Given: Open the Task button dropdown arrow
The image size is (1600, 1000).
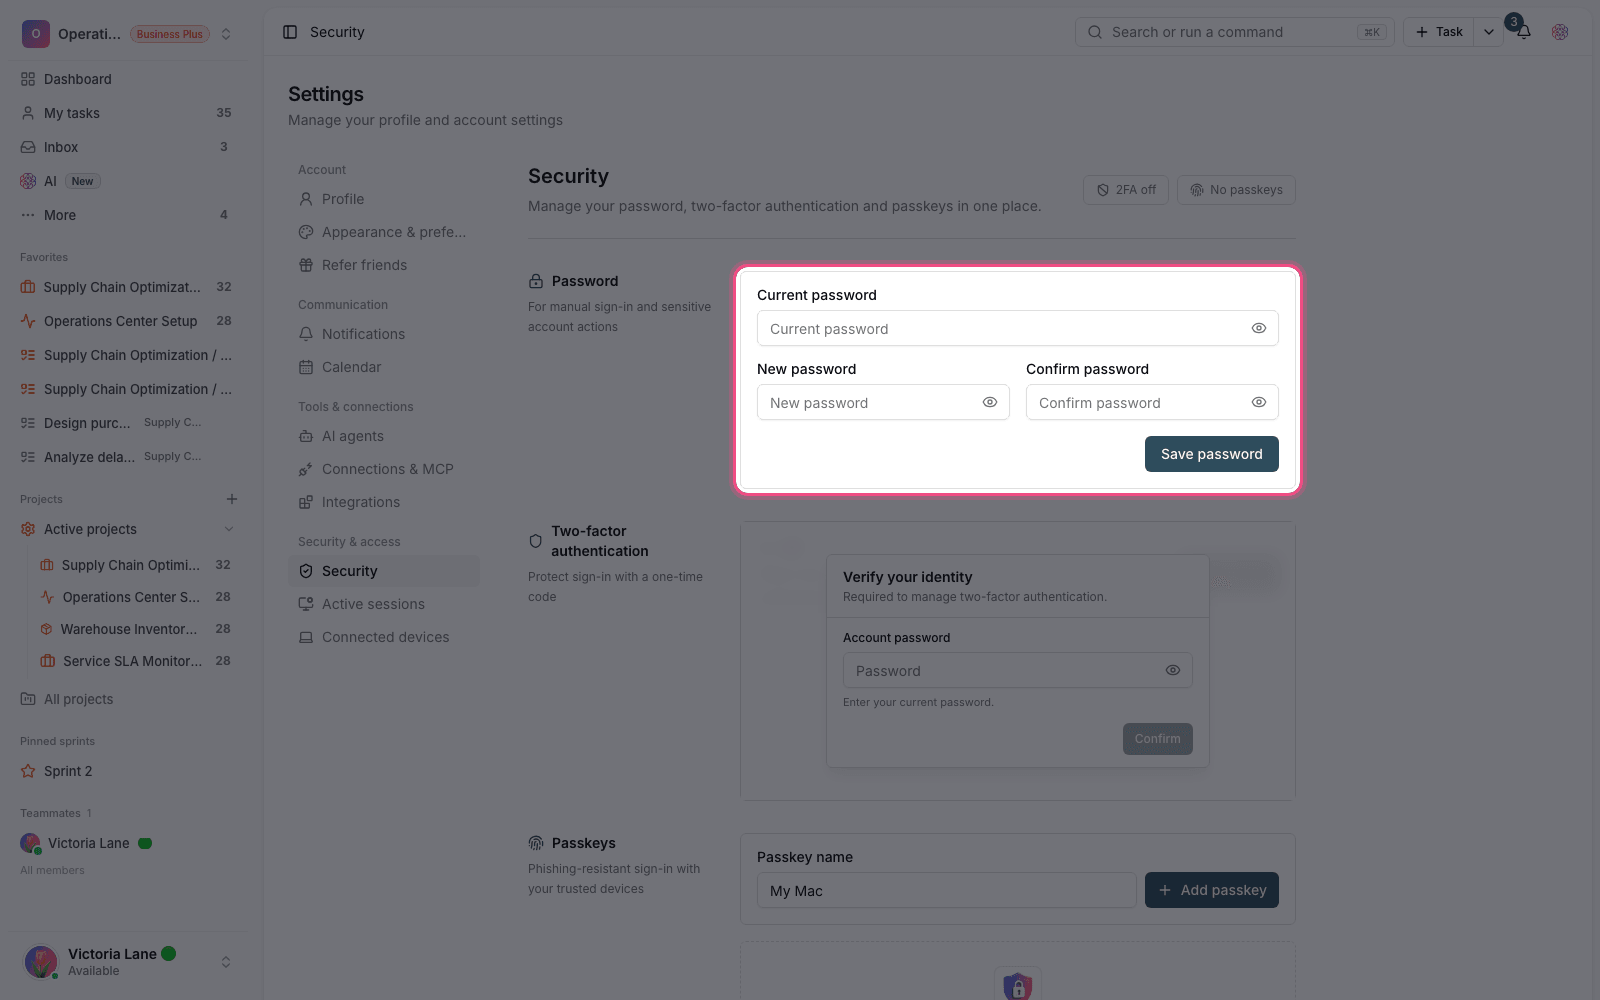Looking at the screenshot, I should coord(1489,32).
